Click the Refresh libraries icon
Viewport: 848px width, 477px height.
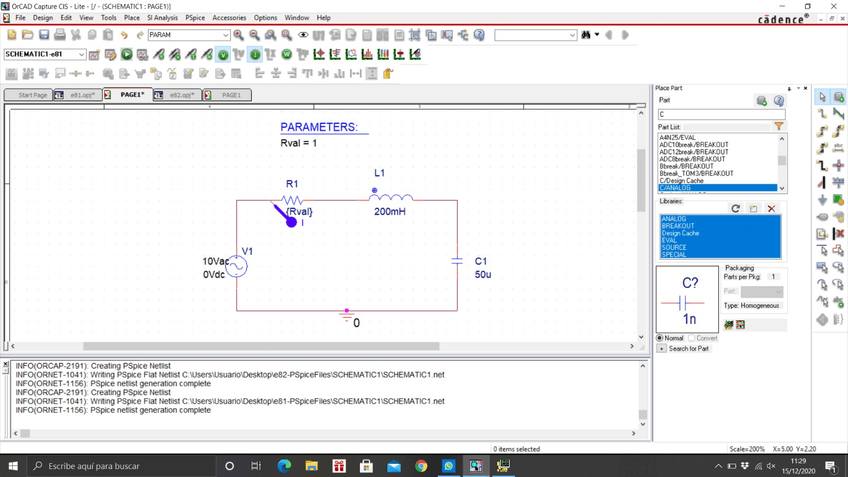point(736,208)
